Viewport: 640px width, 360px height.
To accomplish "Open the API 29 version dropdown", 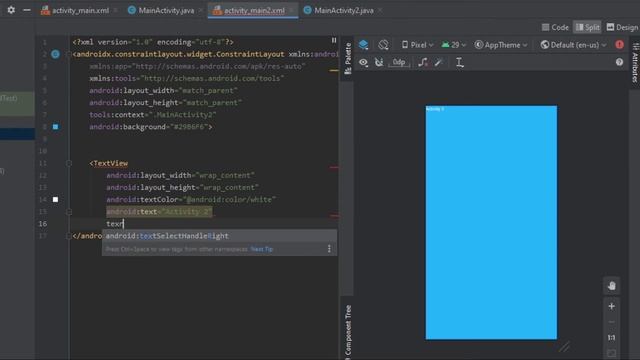I will (x=453, y=45).
